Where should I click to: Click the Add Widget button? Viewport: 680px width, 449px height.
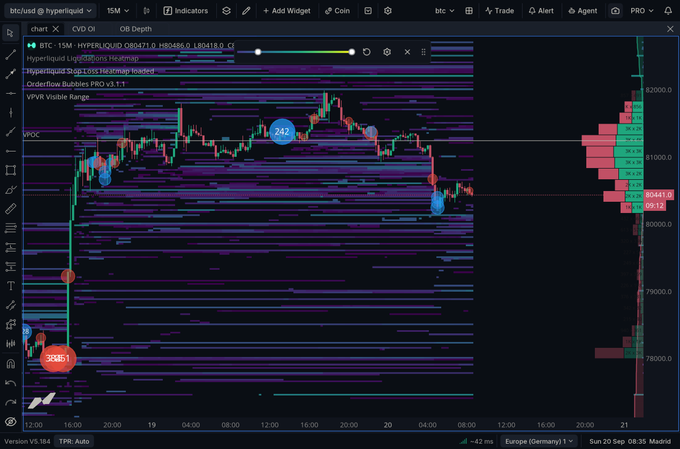[x=287, y=11]
